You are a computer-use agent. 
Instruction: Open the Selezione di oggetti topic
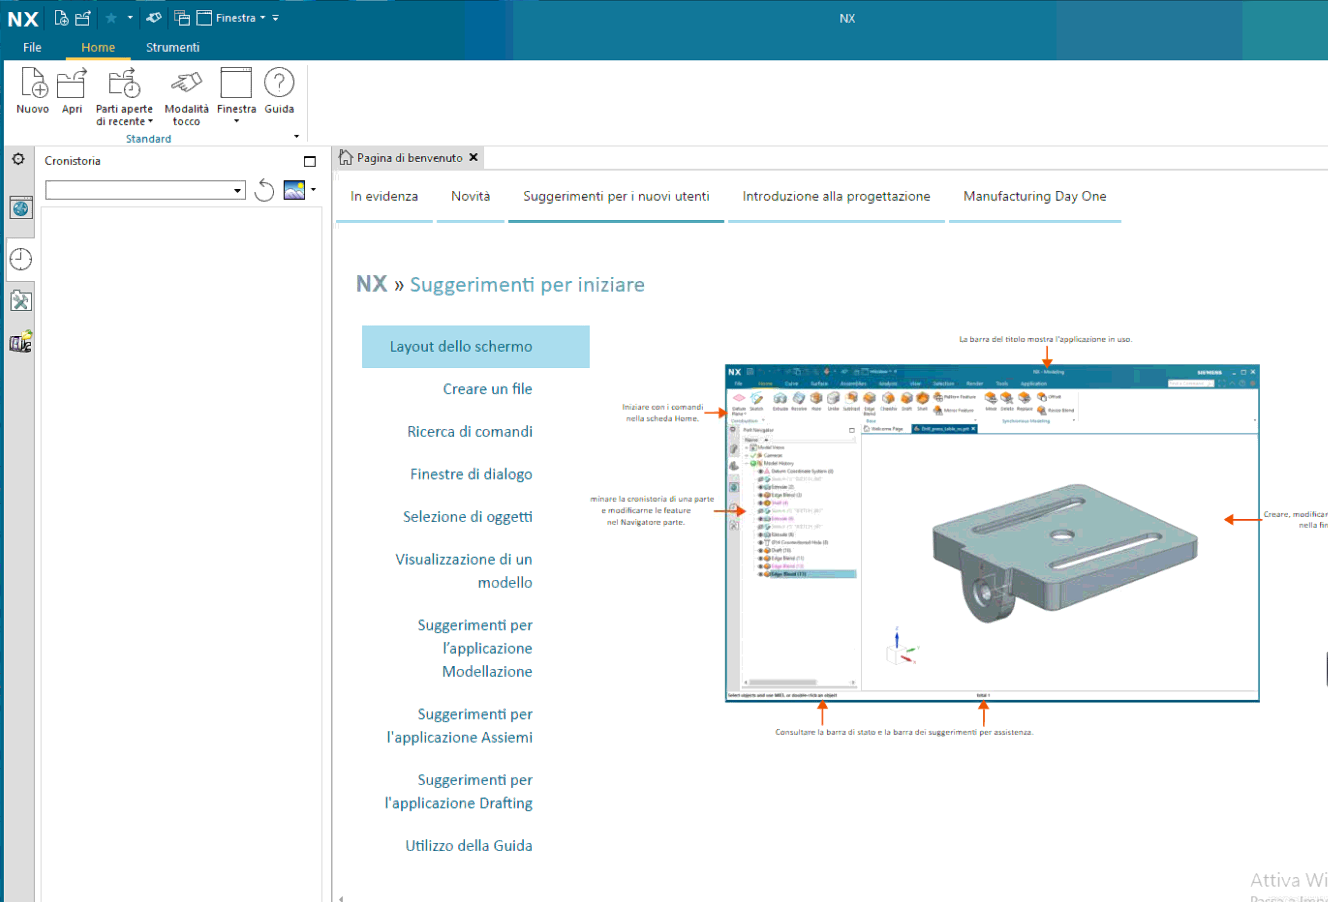click(x=467, y=516)
